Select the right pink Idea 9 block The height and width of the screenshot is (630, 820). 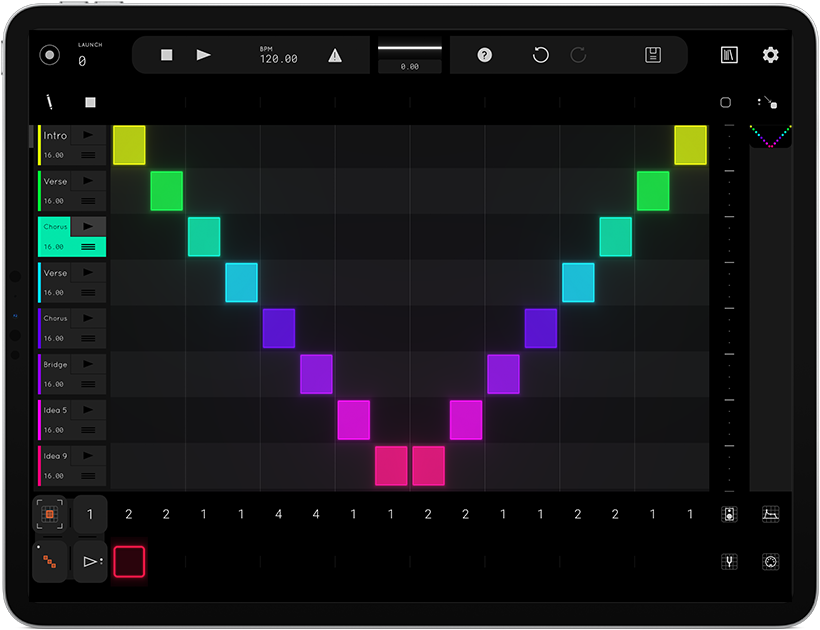tap(428, 466)
